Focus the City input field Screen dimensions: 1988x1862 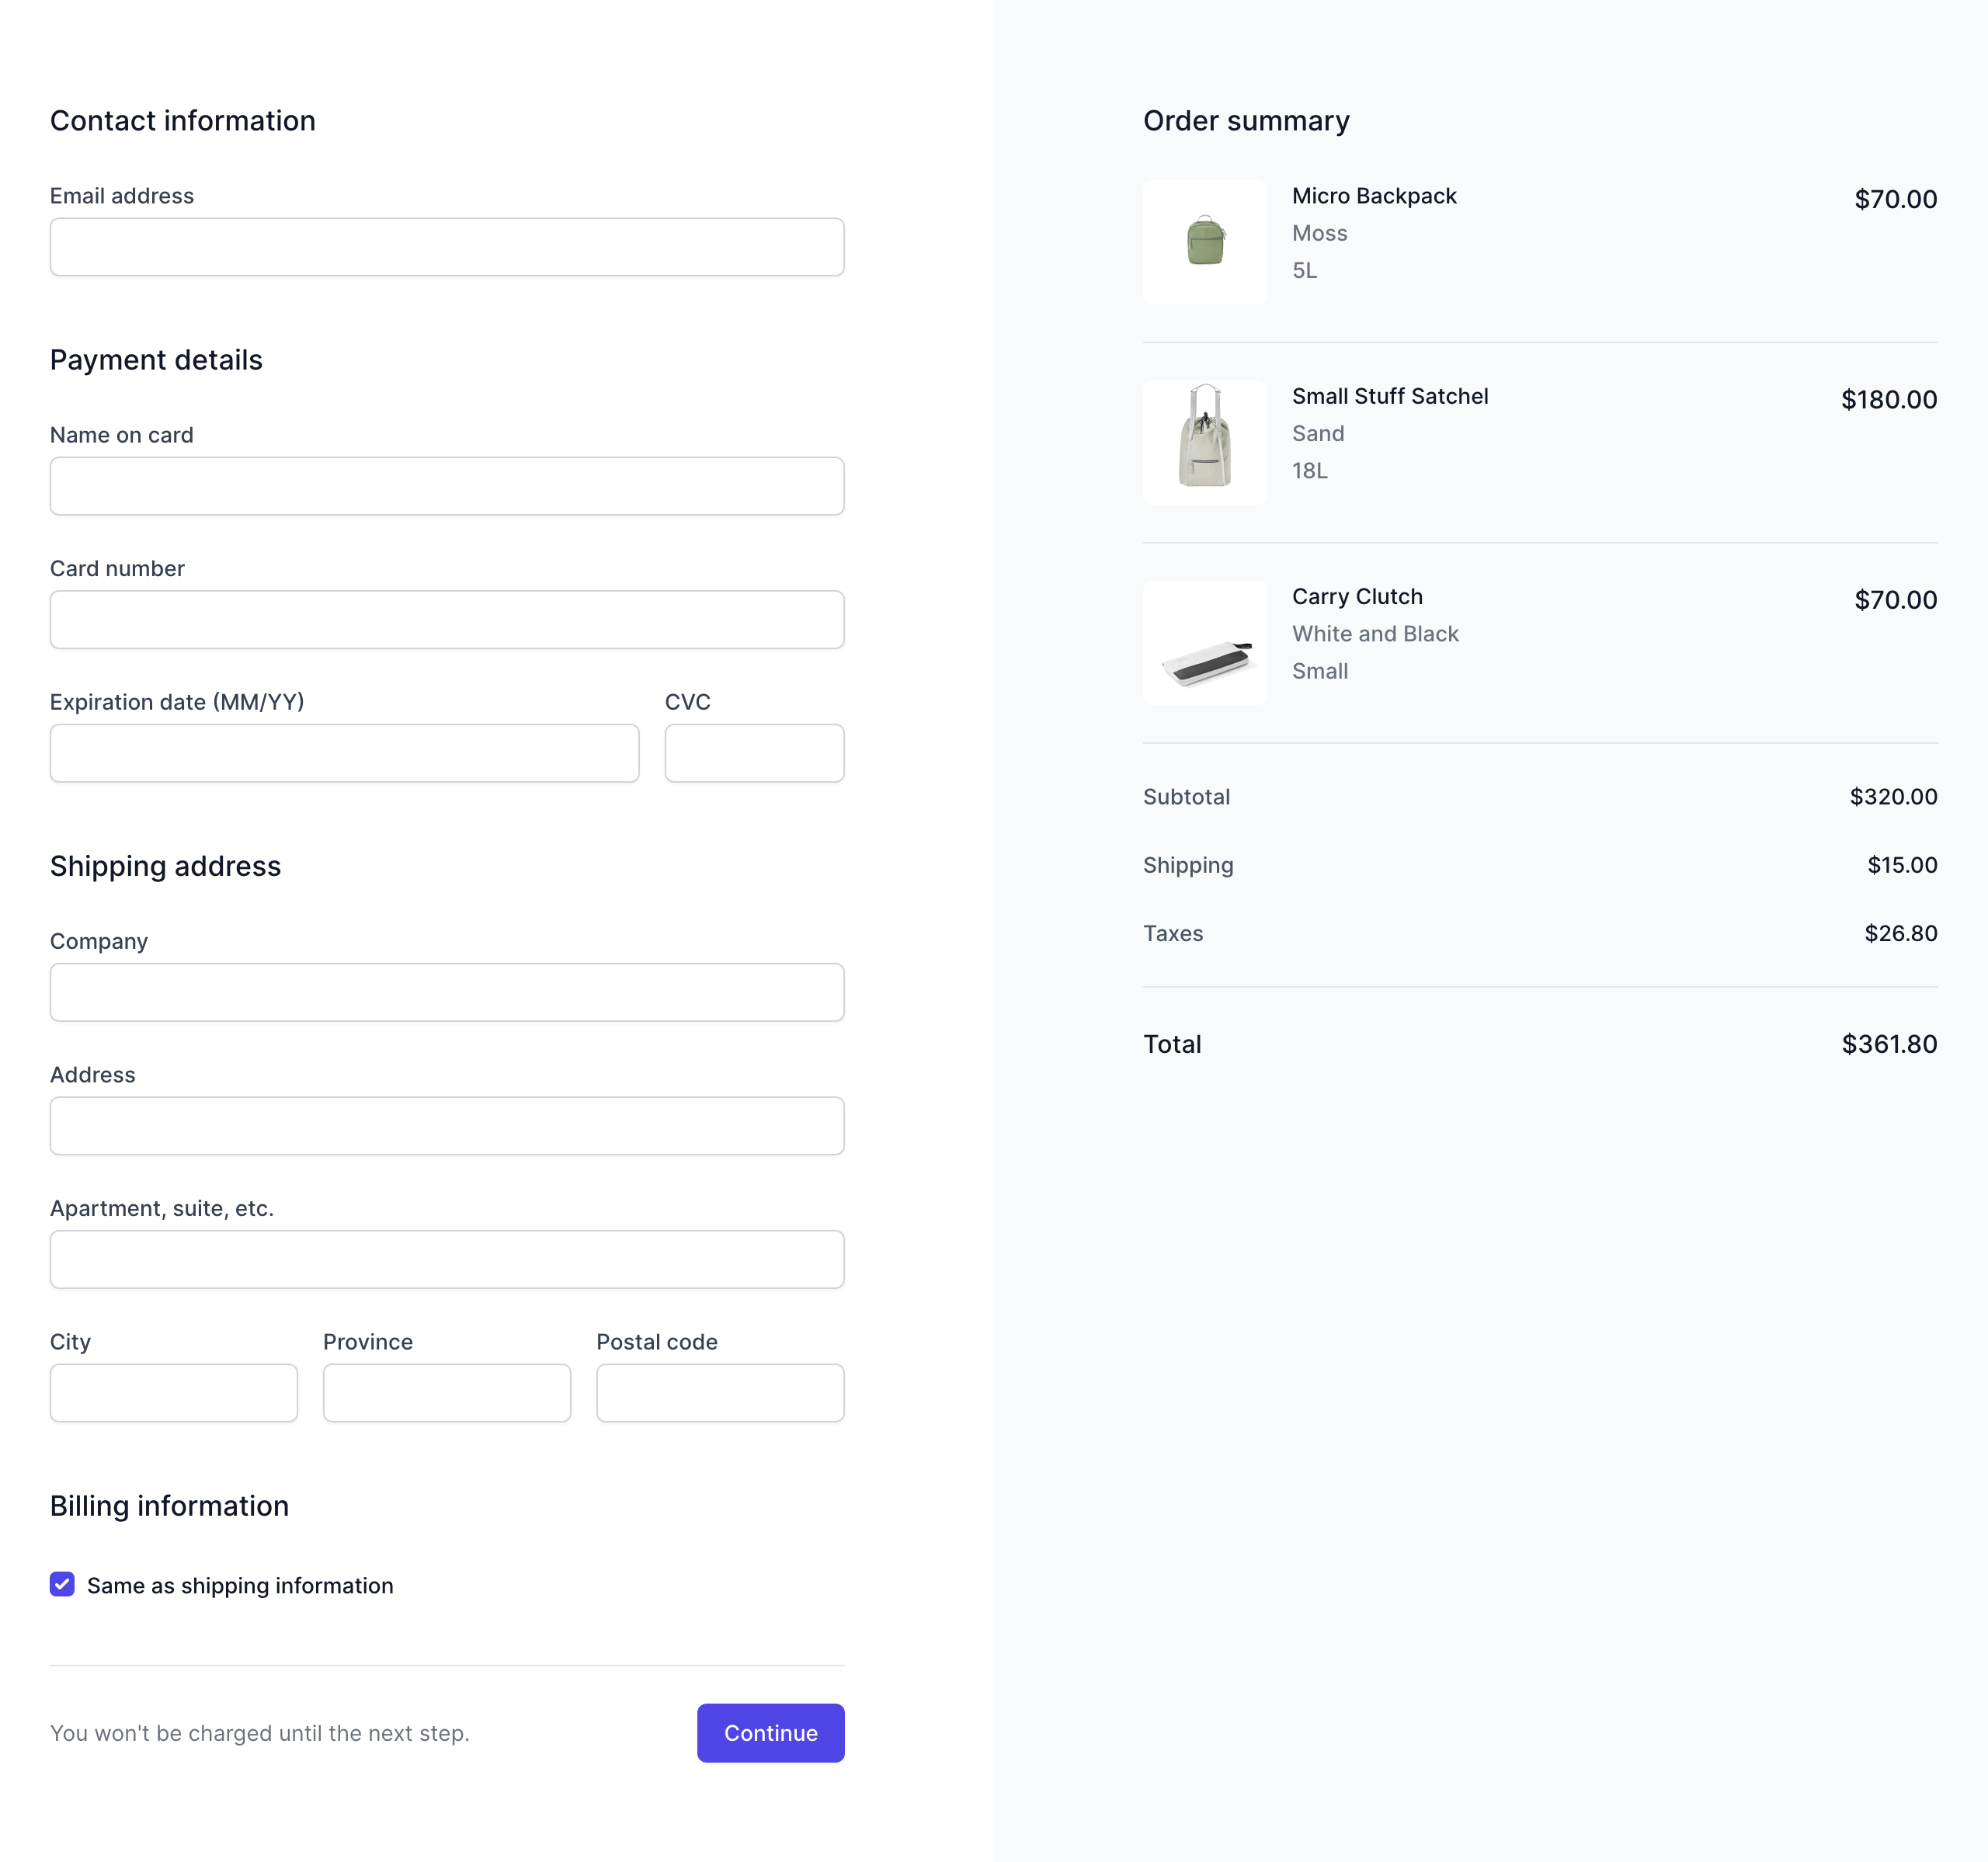(173, 1393)
